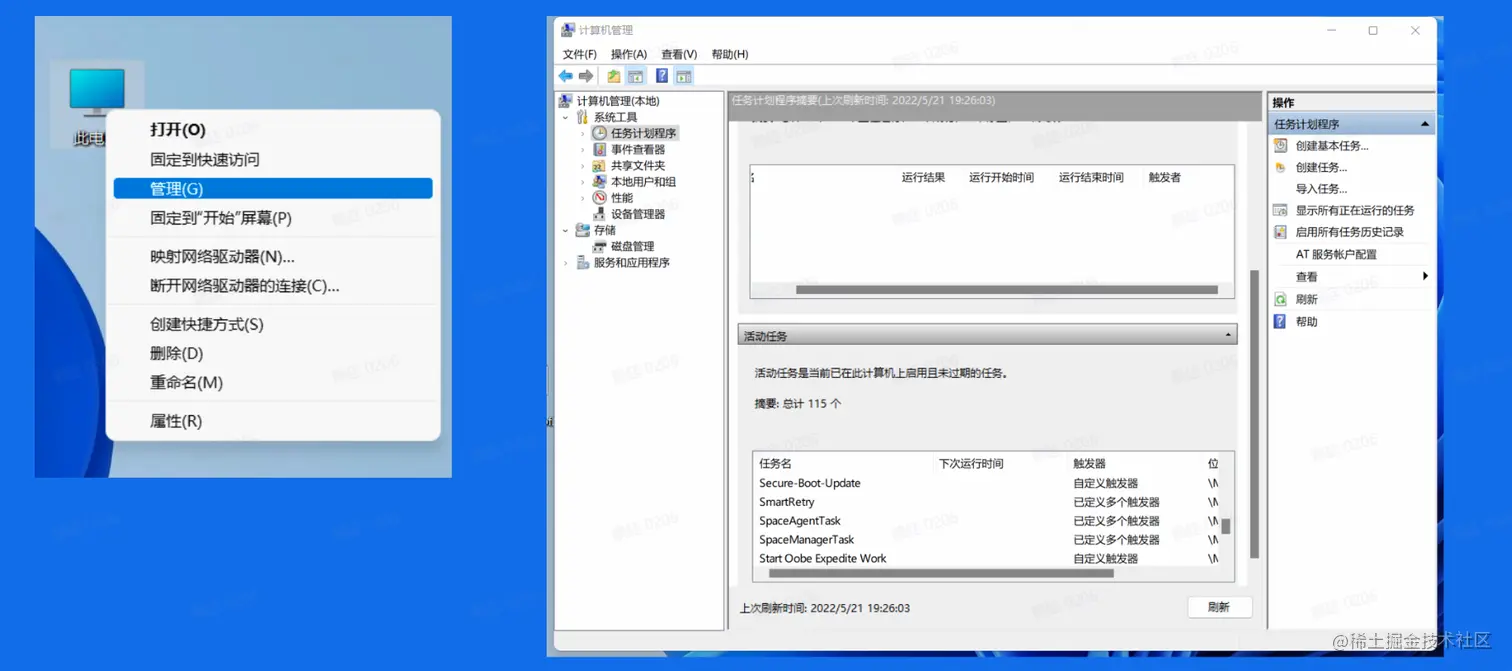
Task: Expand the 本地用户和组 tree node arrow
Action: [x=583, y=182]
